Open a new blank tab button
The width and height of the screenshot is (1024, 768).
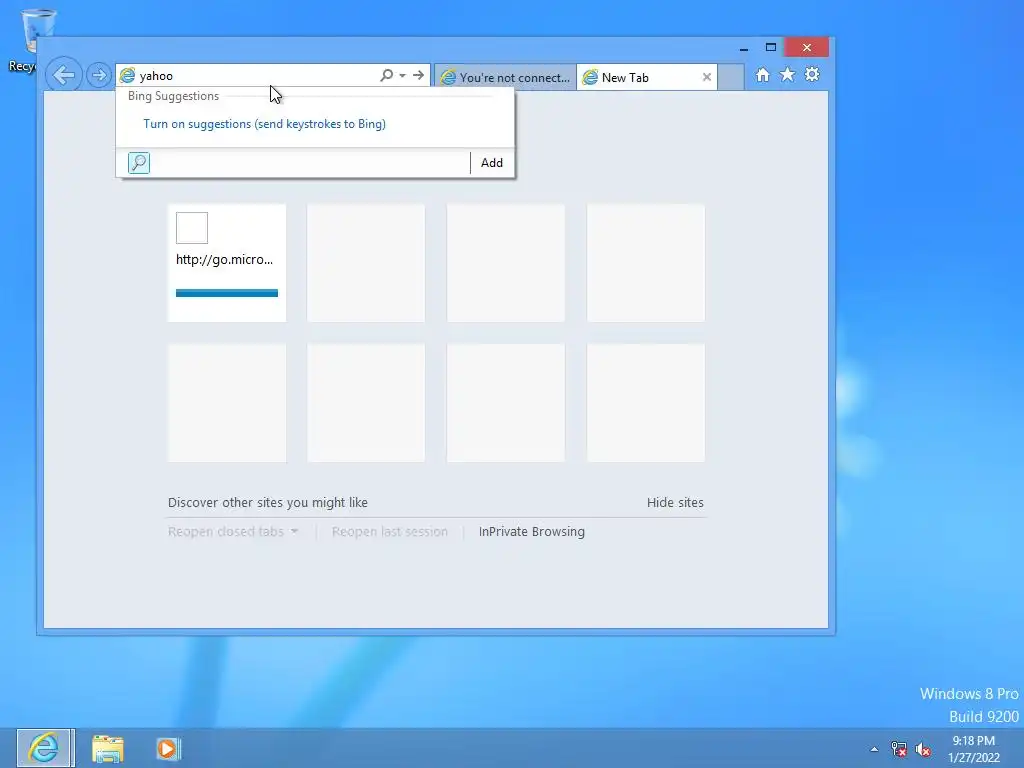pyautogui.click(x=731, y=77)
